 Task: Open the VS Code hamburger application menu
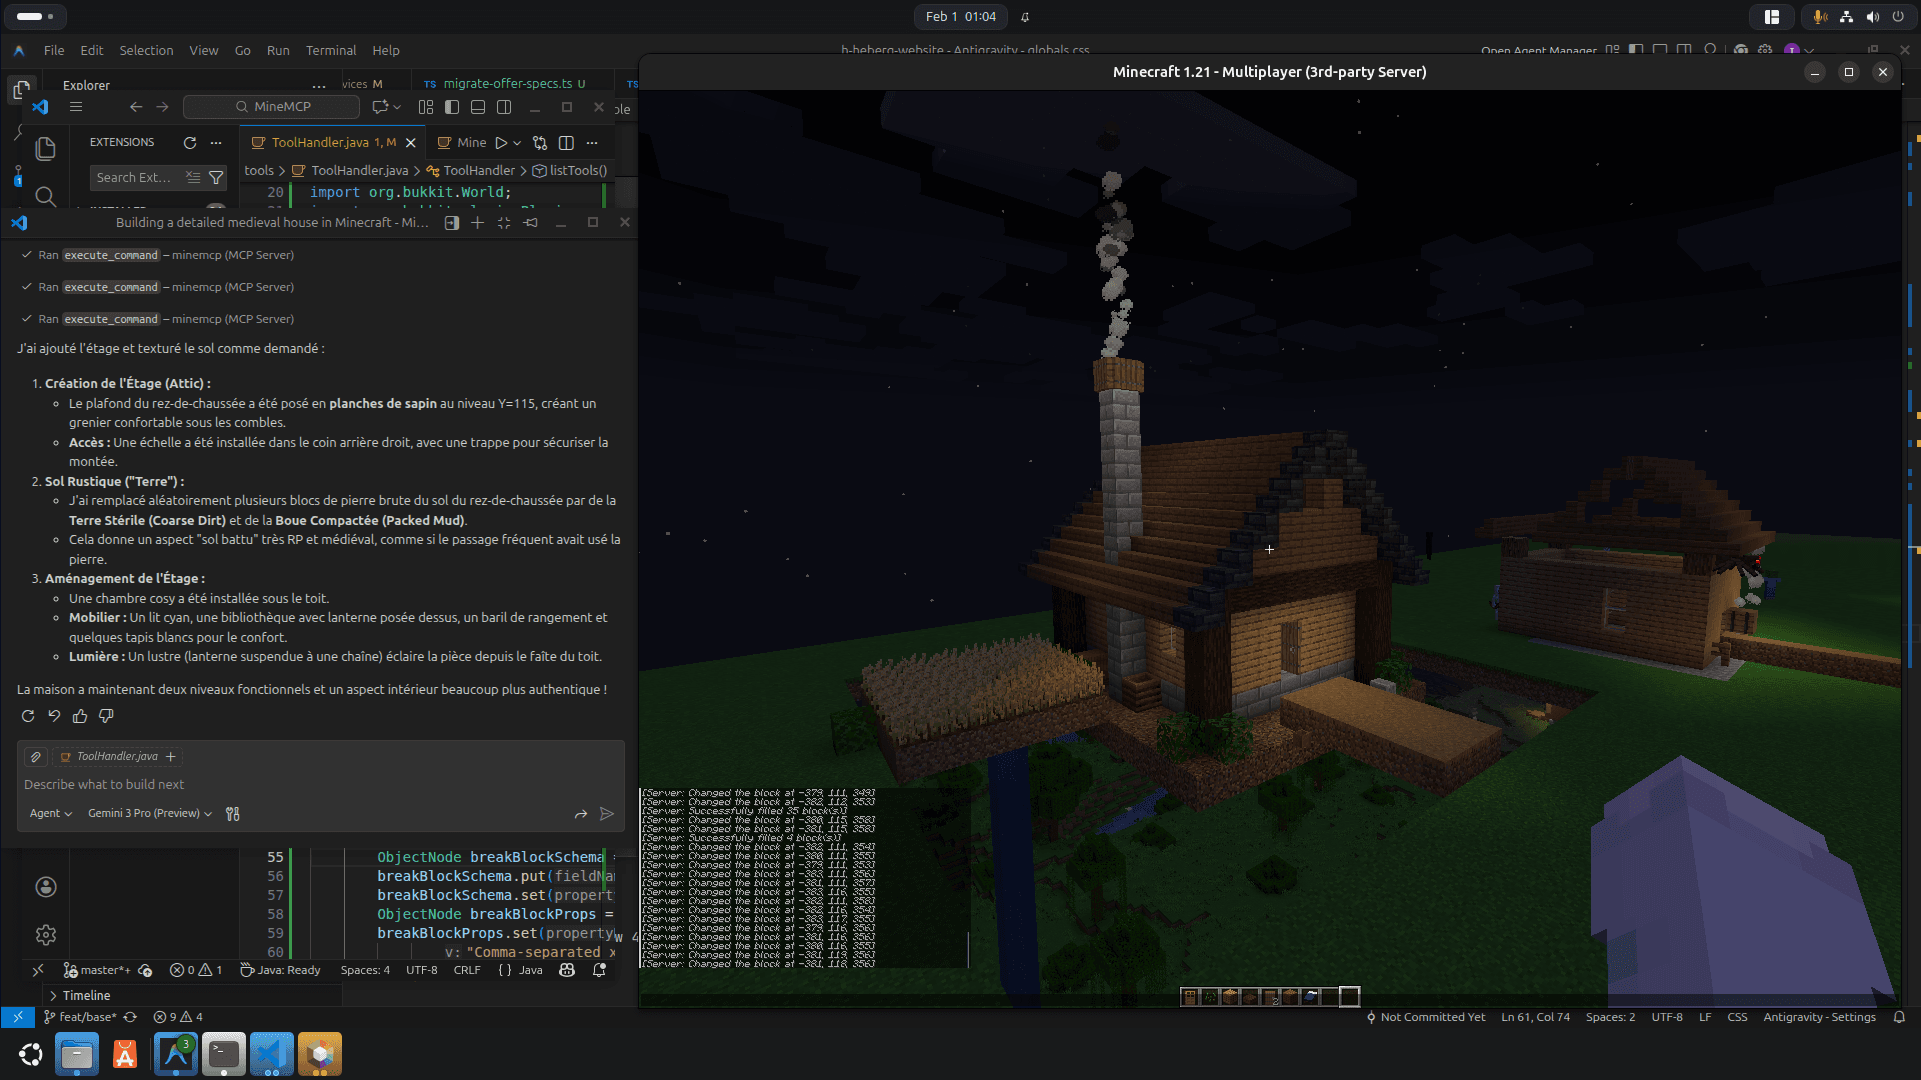point(76,106)
